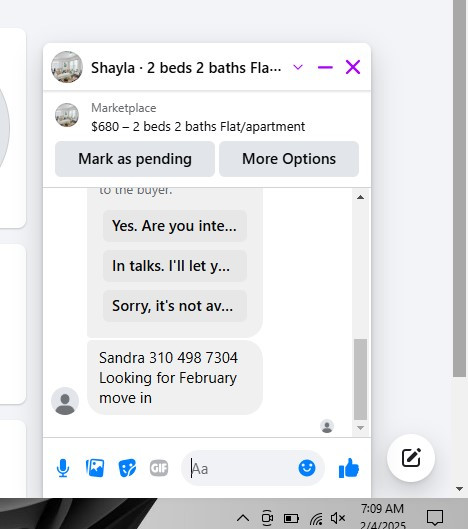Open the emoji smiley picker
The width and height of the screenshot is (468, 529).
[307, 468]
